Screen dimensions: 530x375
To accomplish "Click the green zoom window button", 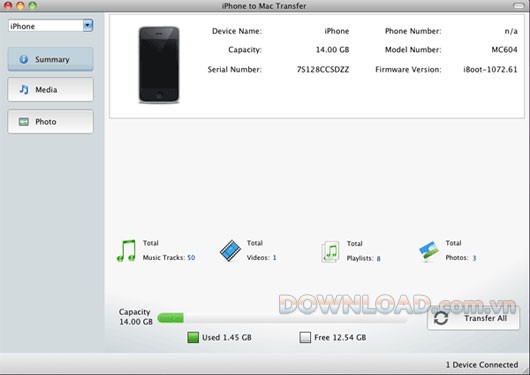I will (32, 5).
